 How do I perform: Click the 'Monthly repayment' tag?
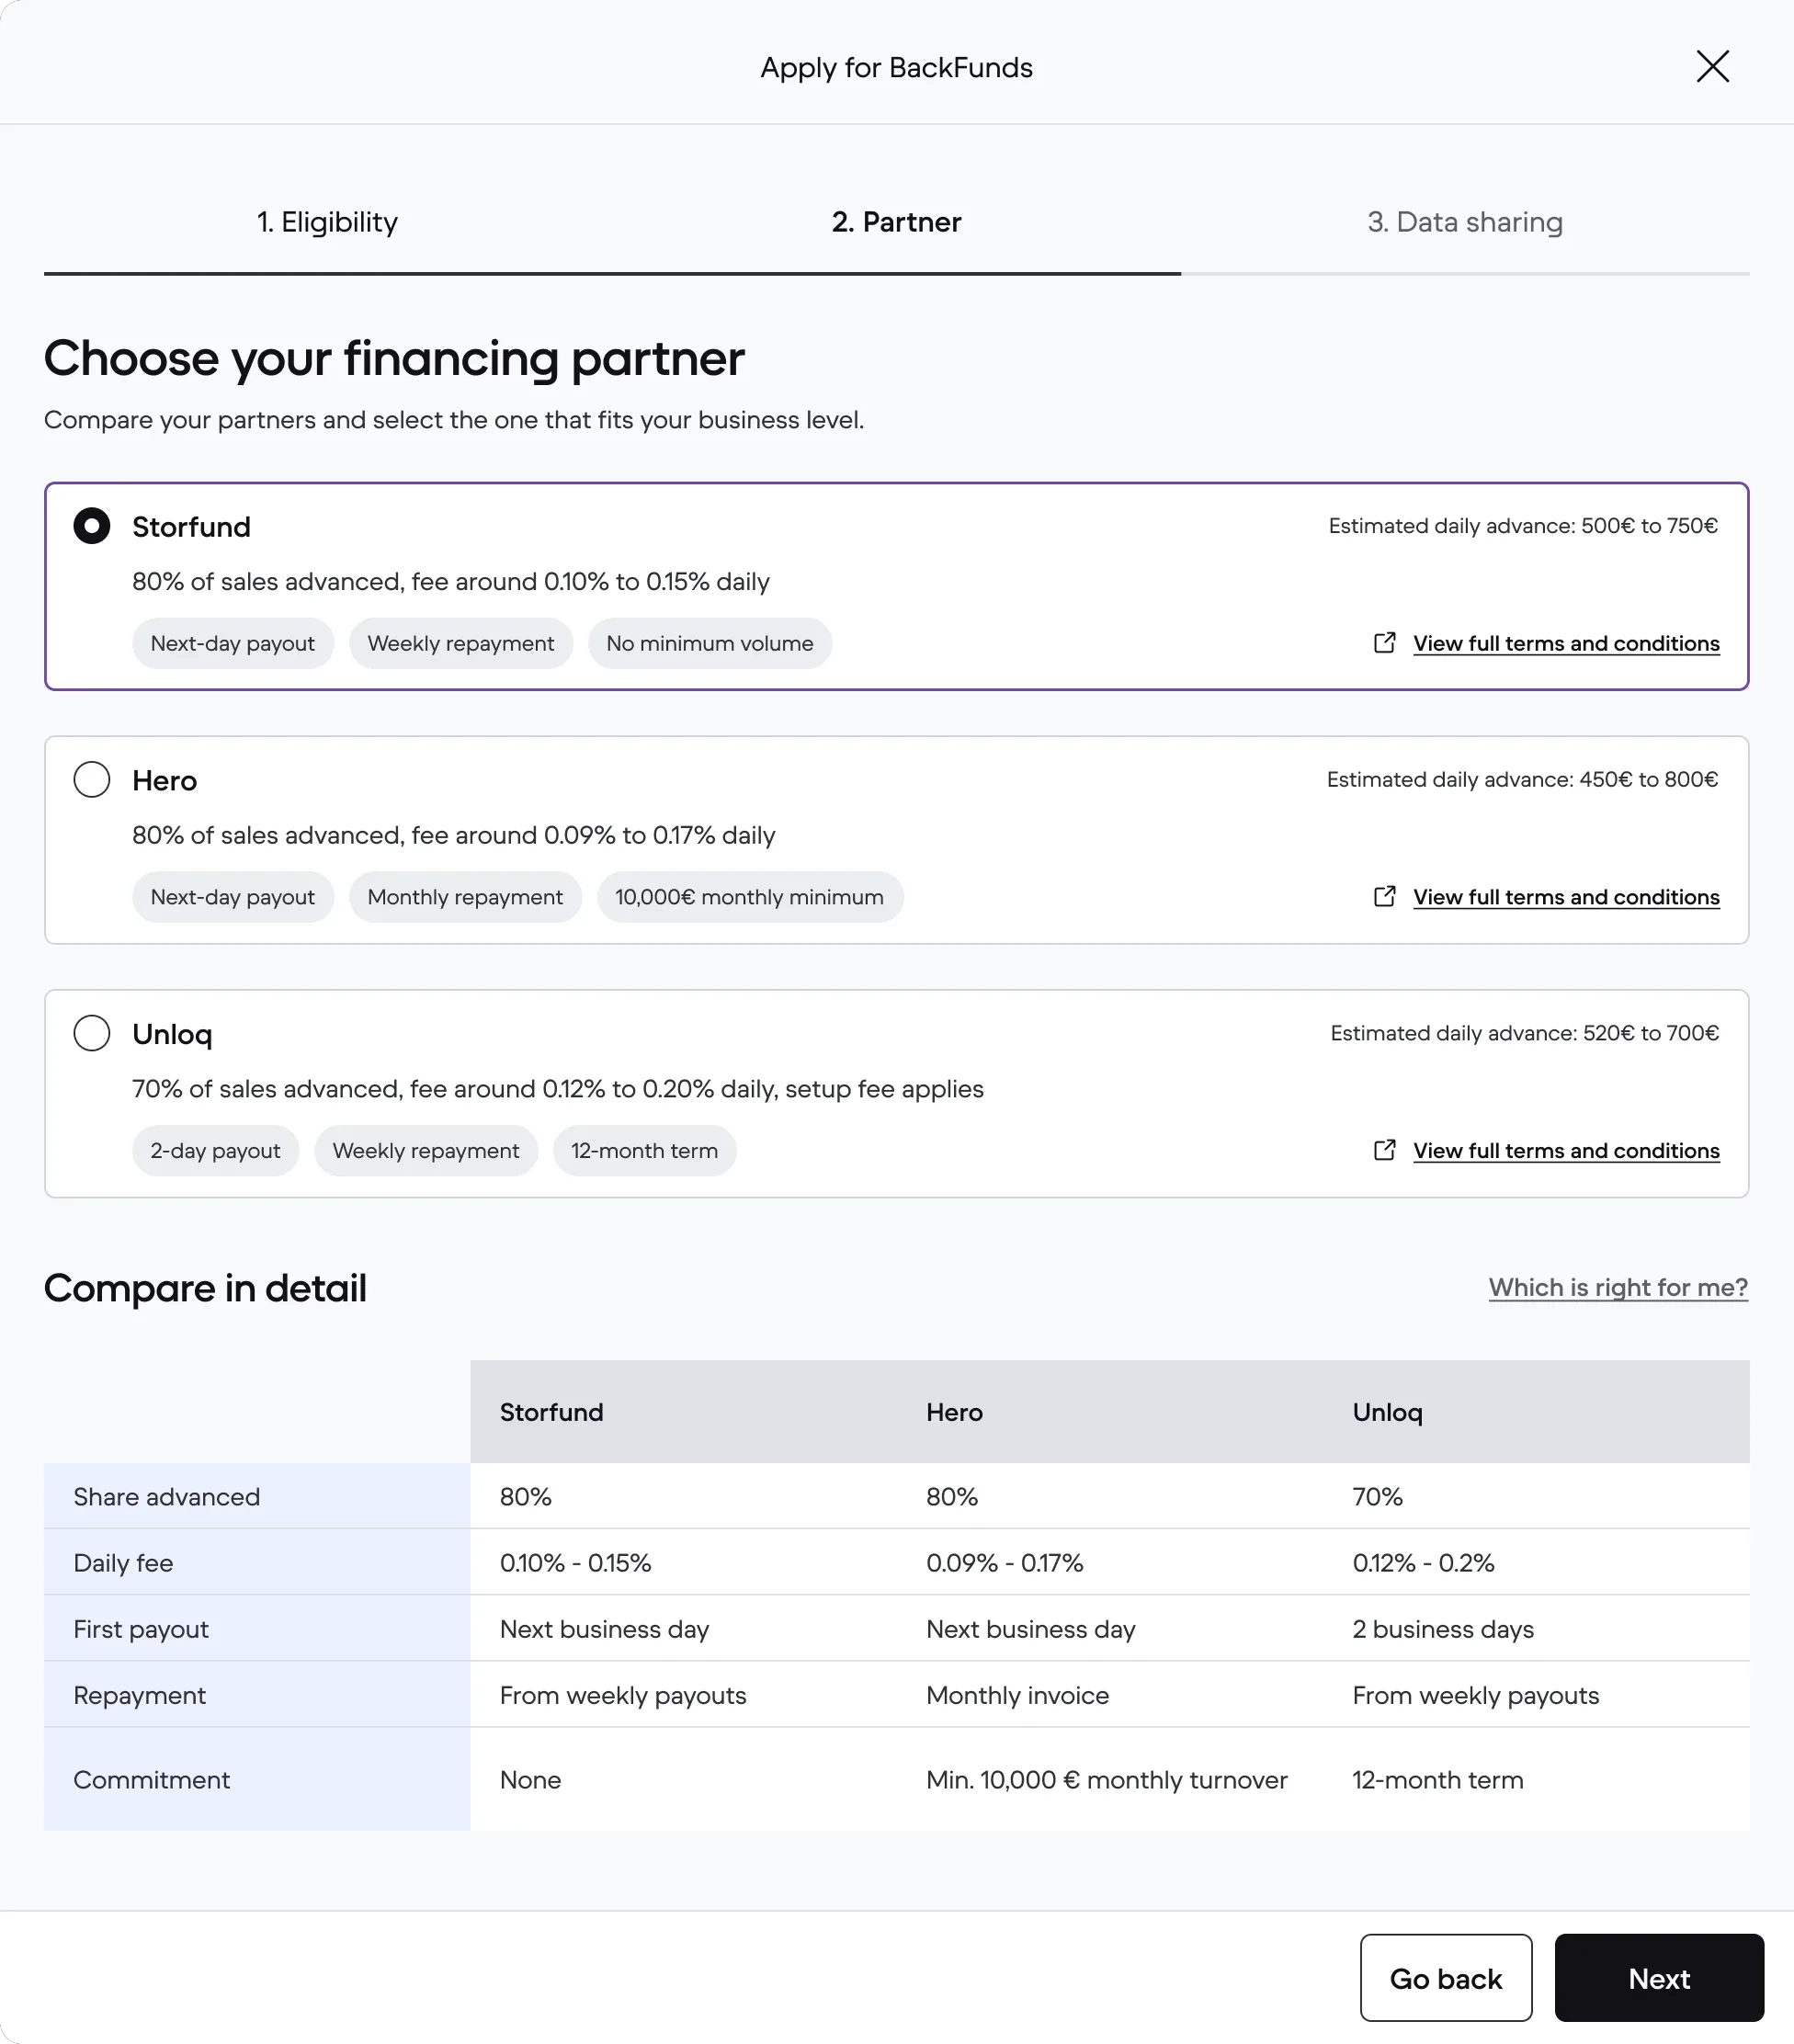pos(465,897)
